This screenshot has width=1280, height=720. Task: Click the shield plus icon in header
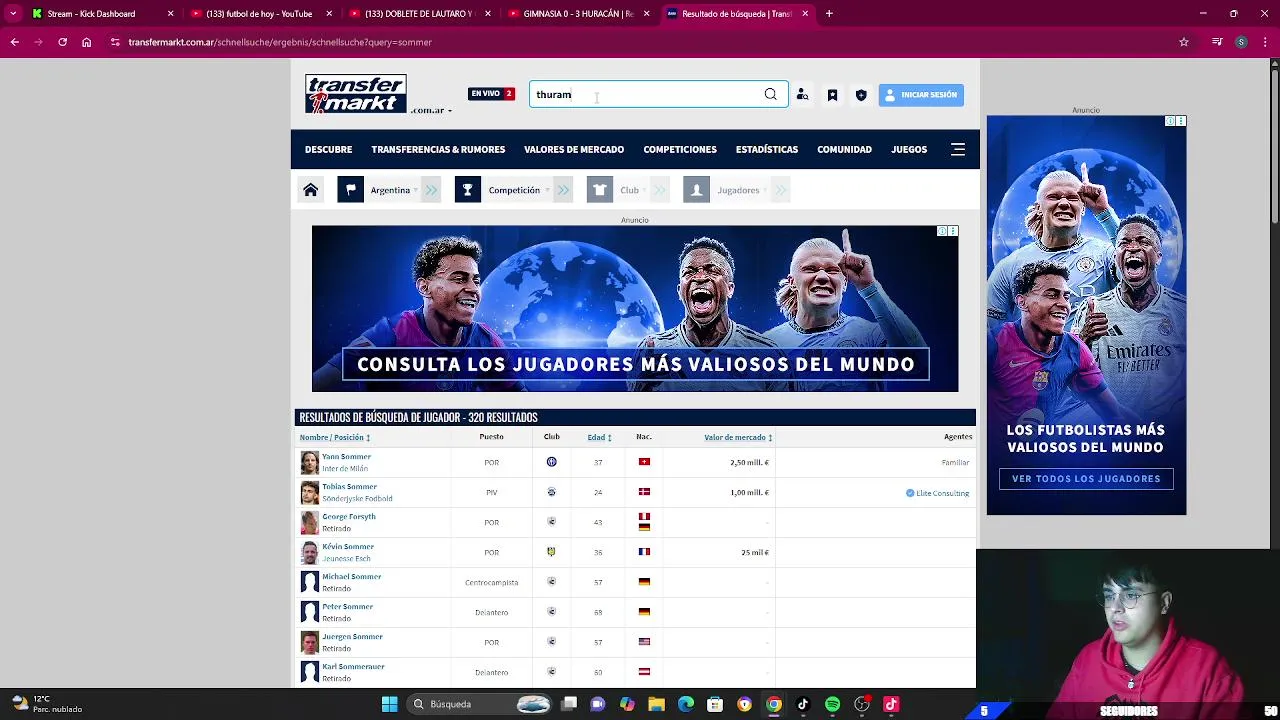[861, 95]
